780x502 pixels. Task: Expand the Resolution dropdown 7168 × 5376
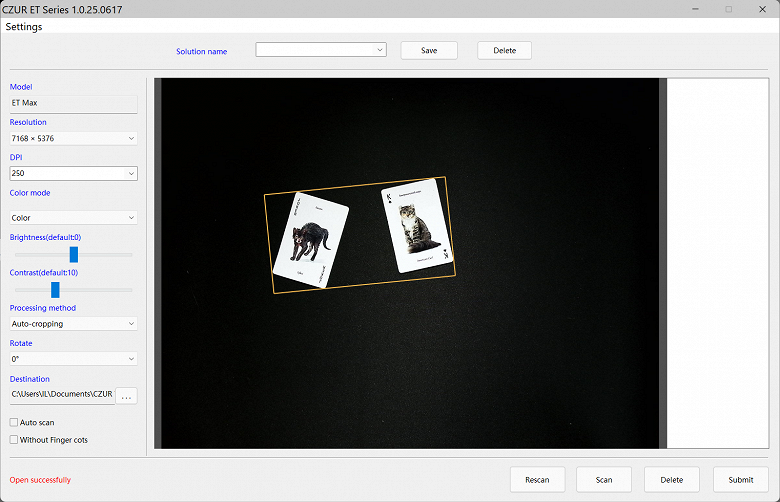(x=73, y=138)
